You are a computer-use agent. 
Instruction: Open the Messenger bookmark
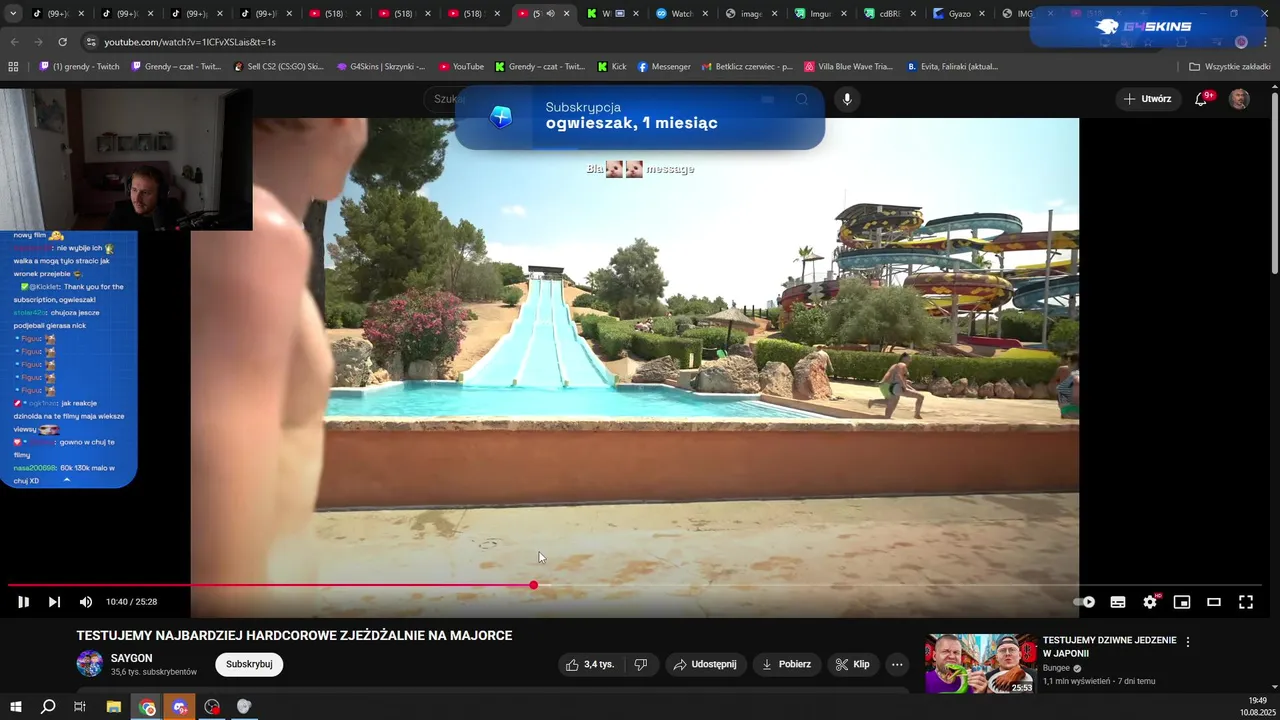pyautogui.click(x=664, y=67)
